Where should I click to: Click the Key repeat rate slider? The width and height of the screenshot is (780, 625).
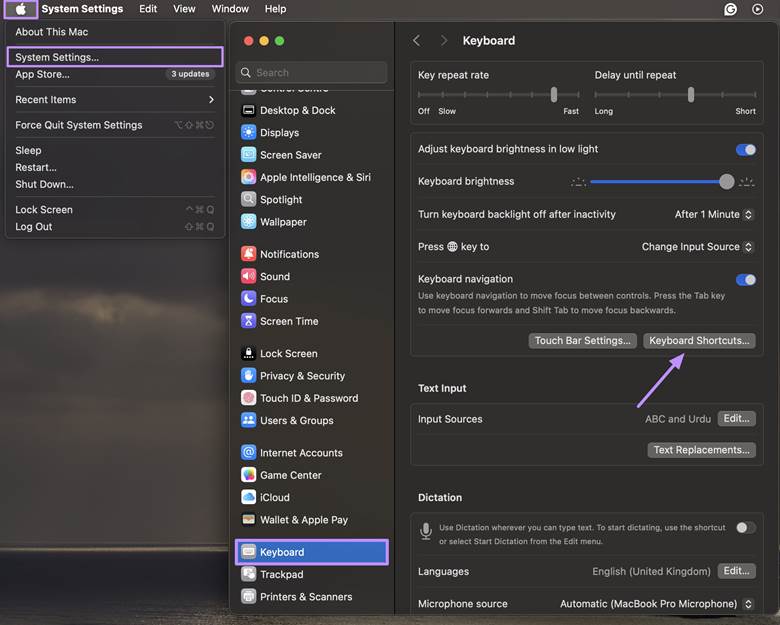pos(498,95)
